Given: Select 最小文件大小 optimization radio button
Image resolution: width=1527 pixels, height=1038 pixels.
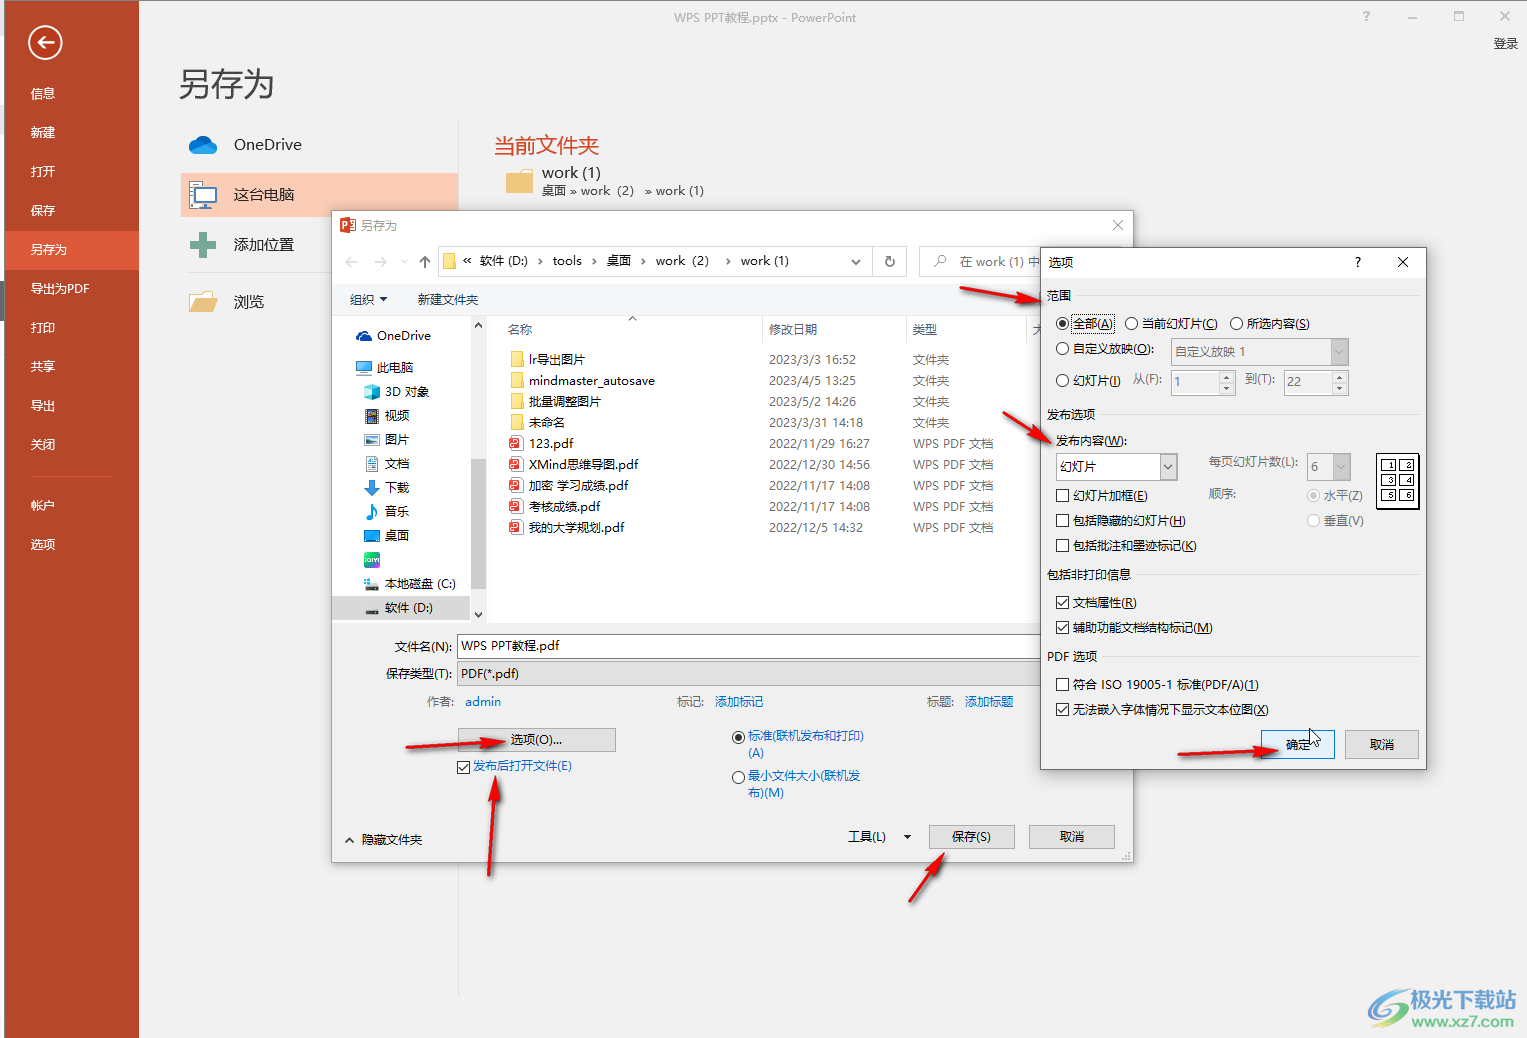Looking at the screenshot, I should 738,777.
